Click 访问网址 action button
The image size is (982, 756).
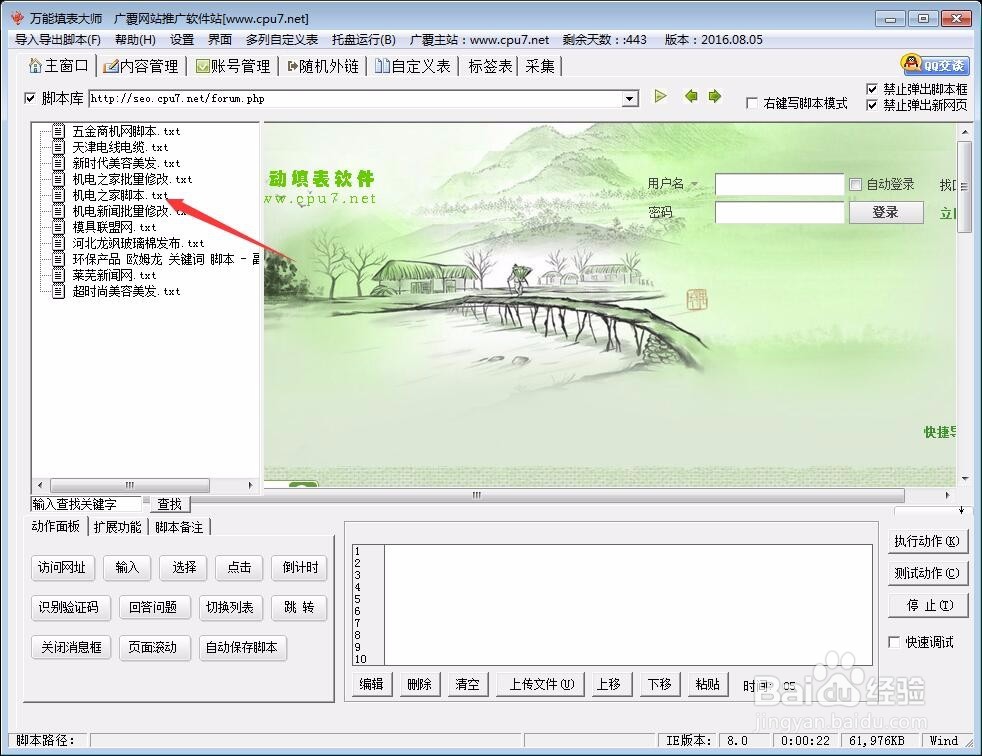tap(62, 567)
